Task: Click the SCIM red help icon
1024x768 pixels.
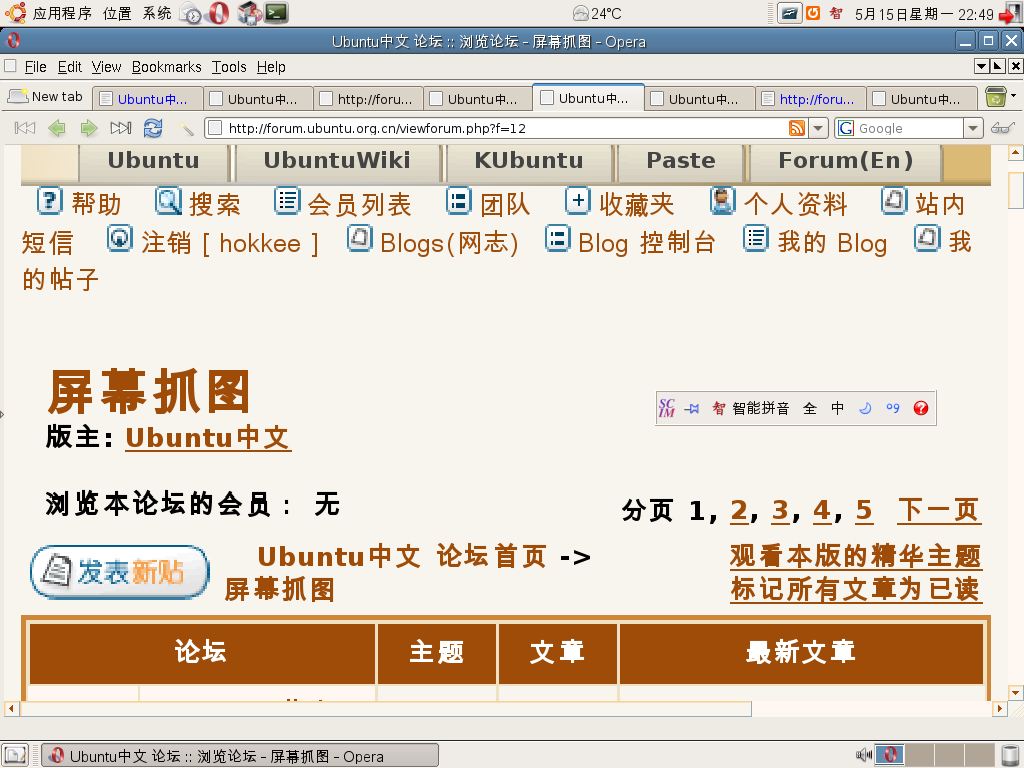Action: [921, 408]
